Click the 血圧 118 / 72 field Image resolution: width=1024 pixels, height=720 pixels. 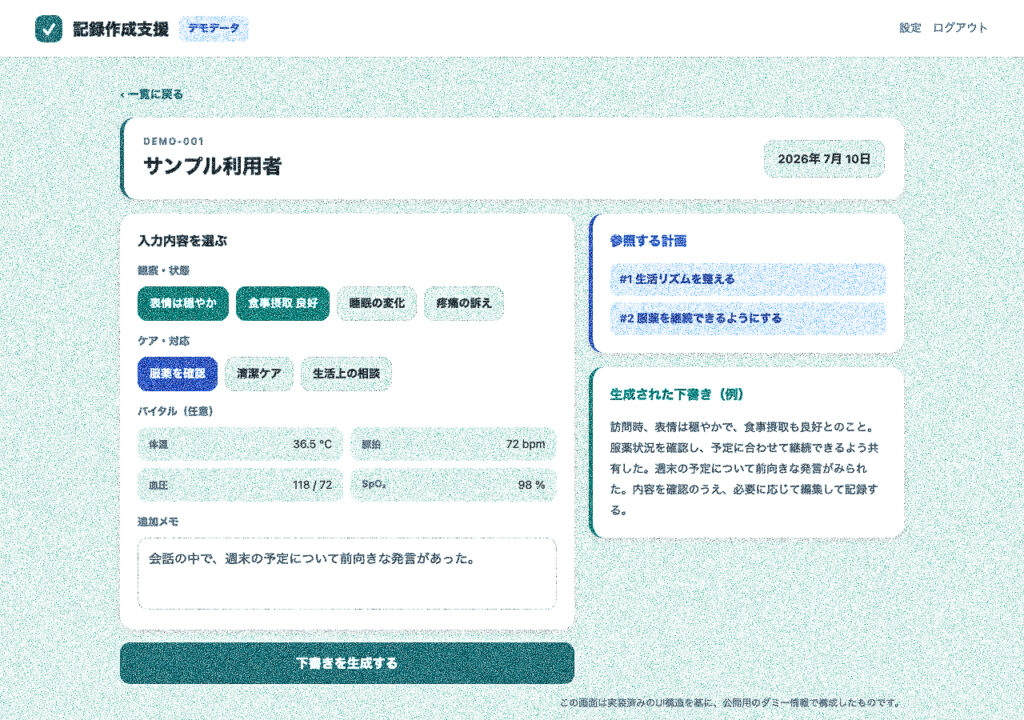(240, 485)
